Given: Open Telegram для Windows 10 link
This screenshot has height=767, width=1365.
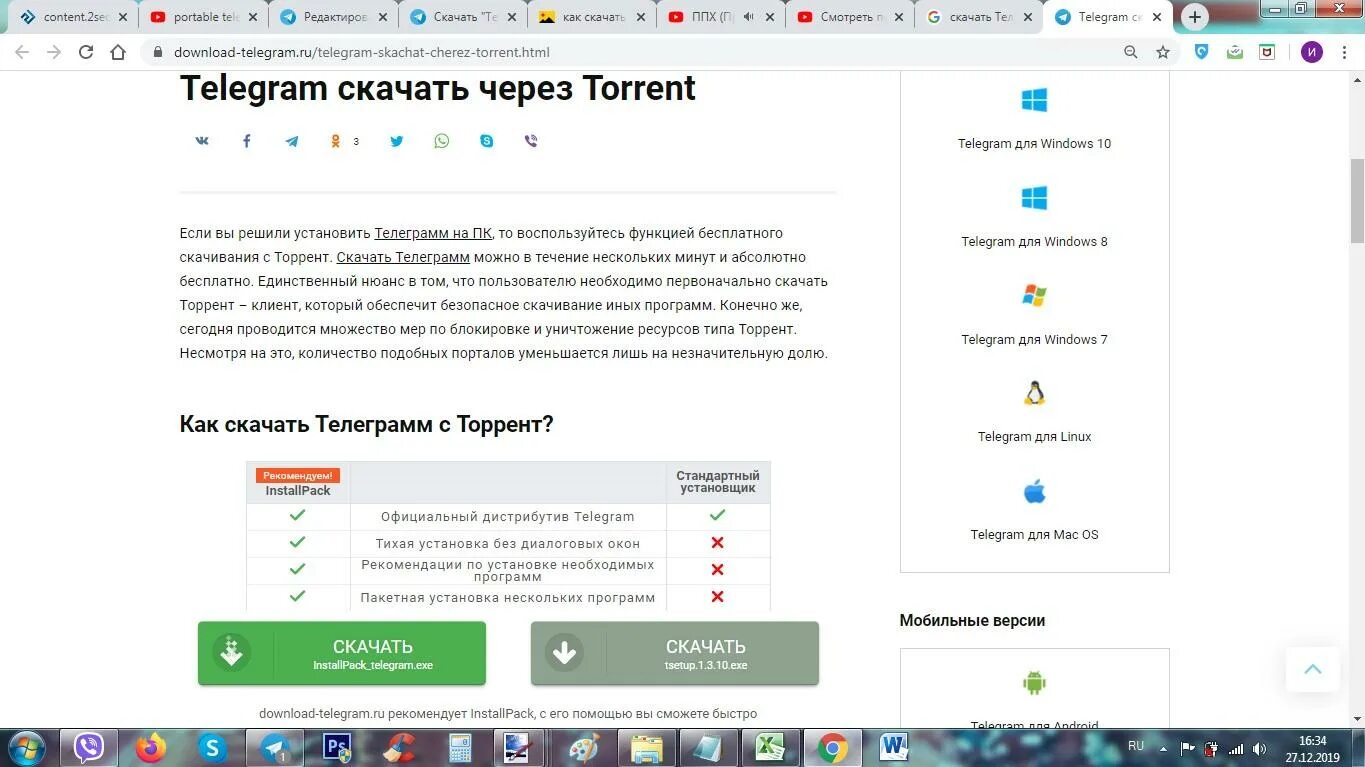Looking at the screenshot, I should point(1034,143).
